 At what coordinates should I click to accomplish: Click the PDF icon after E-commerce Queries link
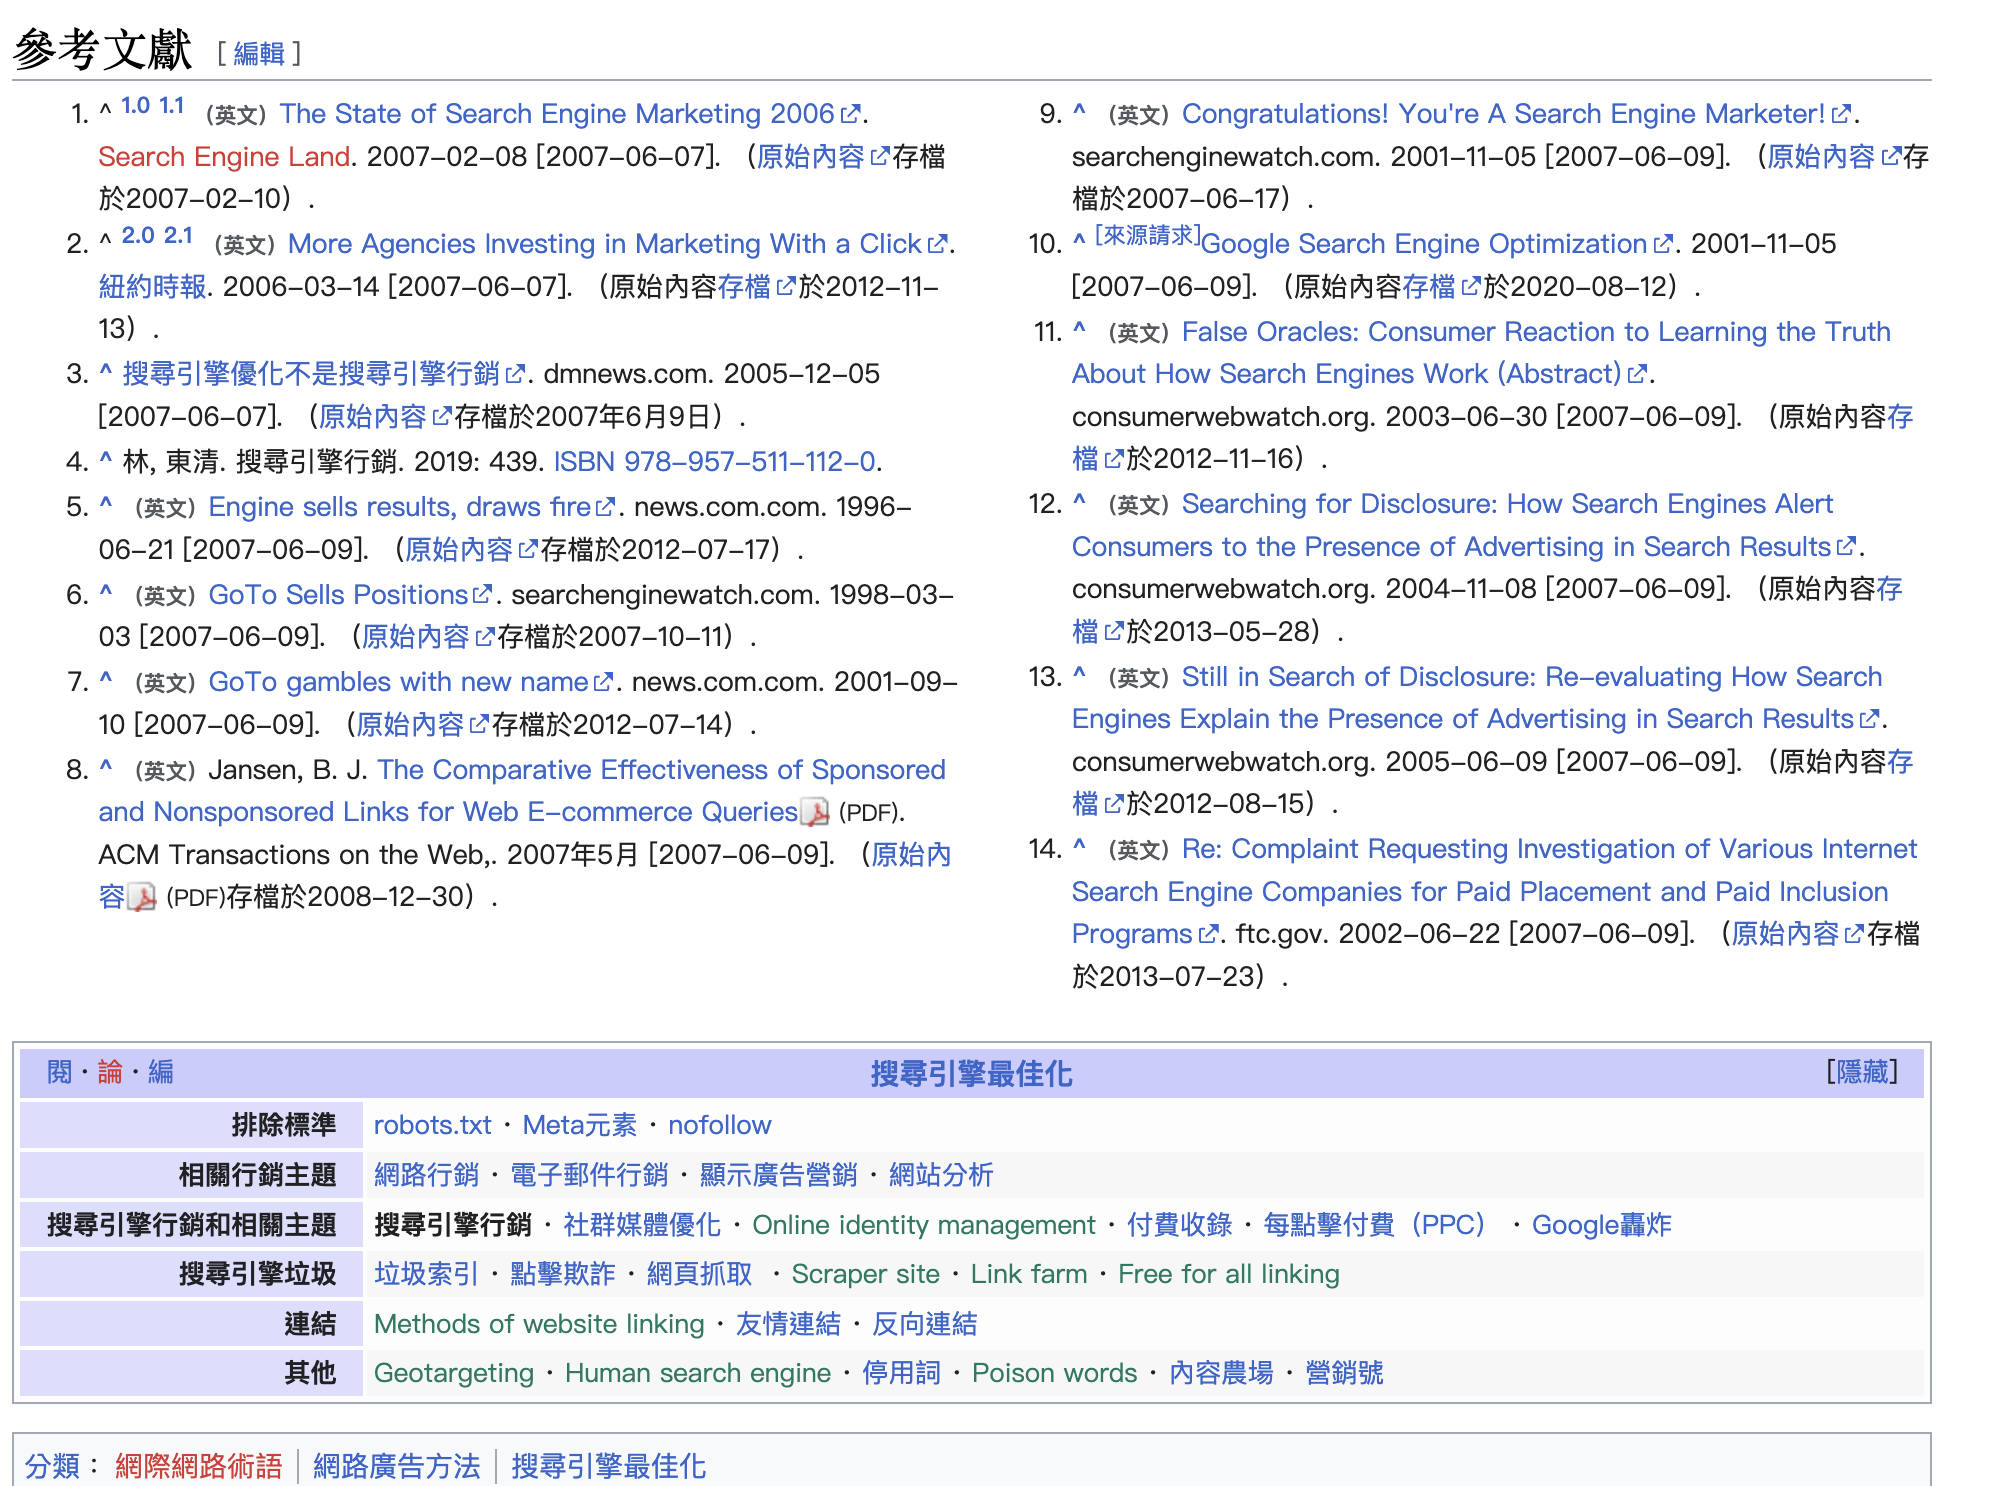tap(815, 812)
